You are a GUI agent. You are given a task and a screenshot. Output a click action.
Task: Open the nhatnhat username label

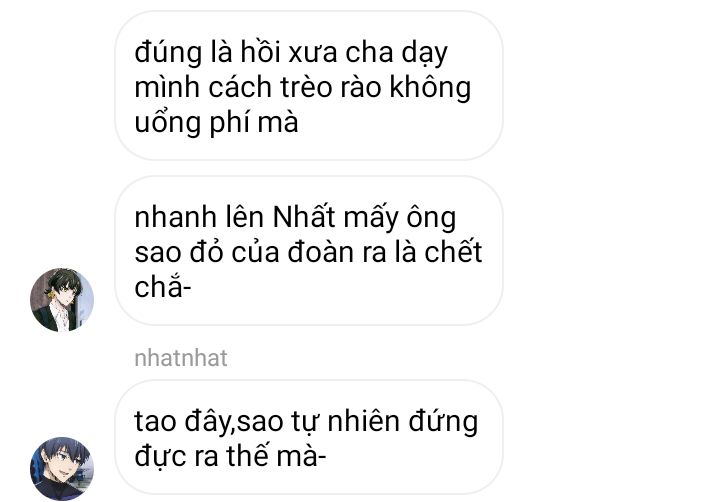click(181, 358)
